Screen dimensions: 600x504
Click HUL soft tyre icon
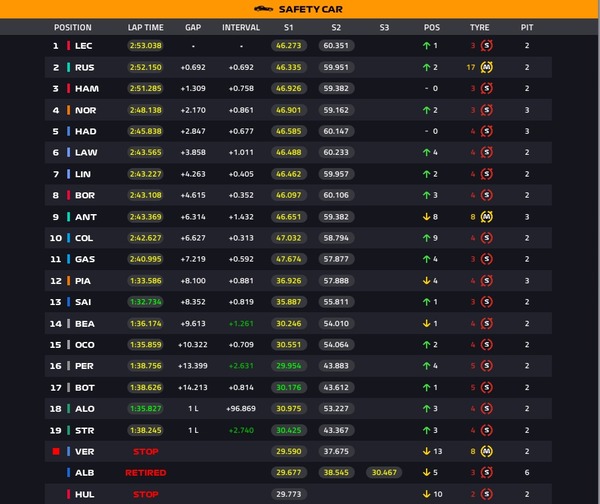486,494
